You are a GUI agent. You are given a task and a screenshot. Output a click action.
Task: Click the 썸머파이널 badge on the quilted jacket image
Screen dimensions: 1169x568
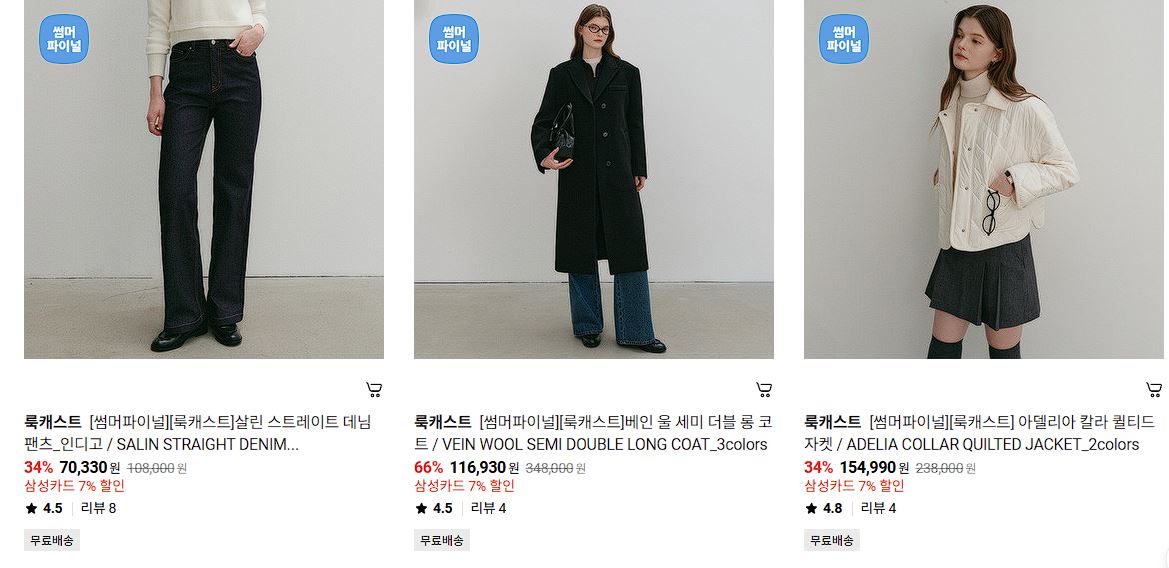(844, 39)
